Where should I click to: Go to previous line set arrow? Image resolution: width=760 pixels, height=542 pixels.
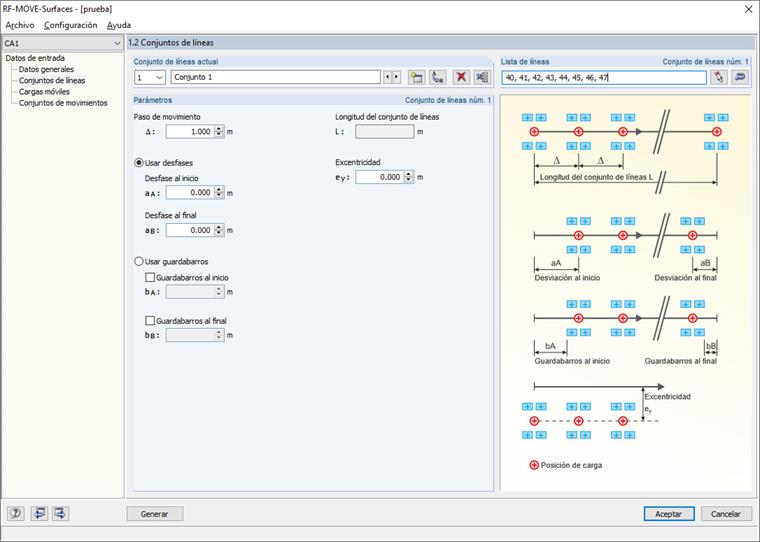click(387, 77)
